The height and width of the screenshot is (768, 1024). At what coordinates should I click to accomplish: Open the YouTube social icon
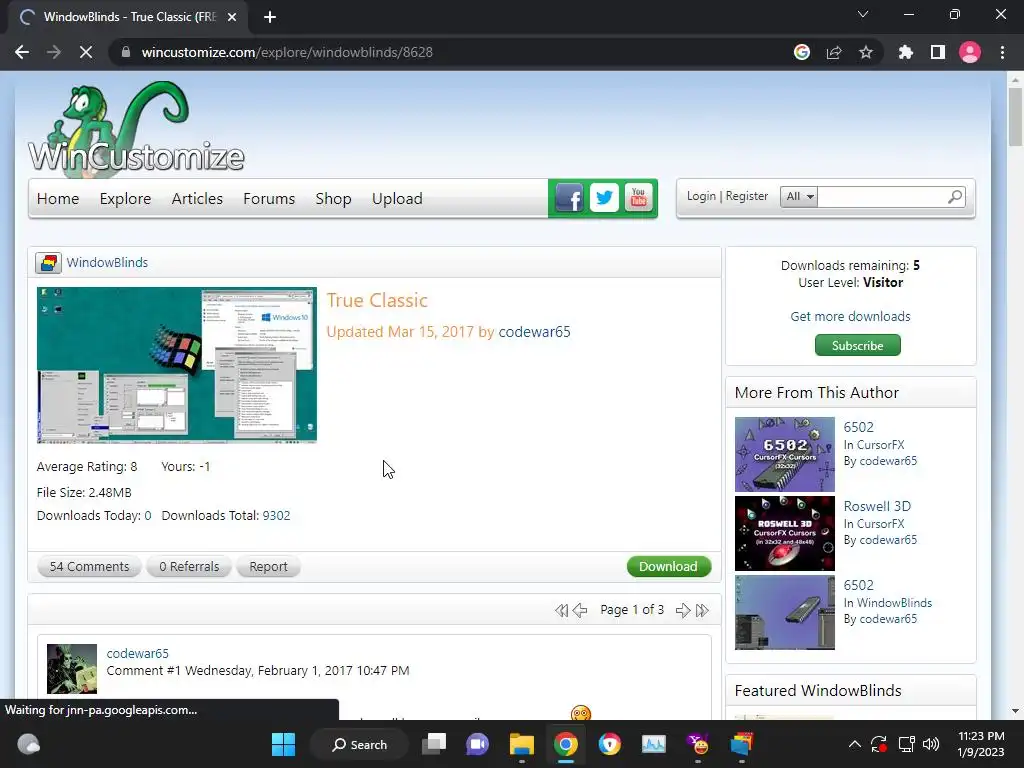coord(639,197)
